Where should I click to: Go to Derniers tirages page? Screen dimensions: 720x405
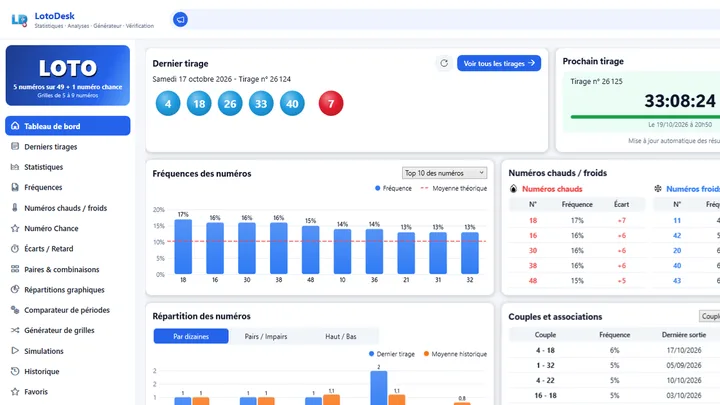68,146
